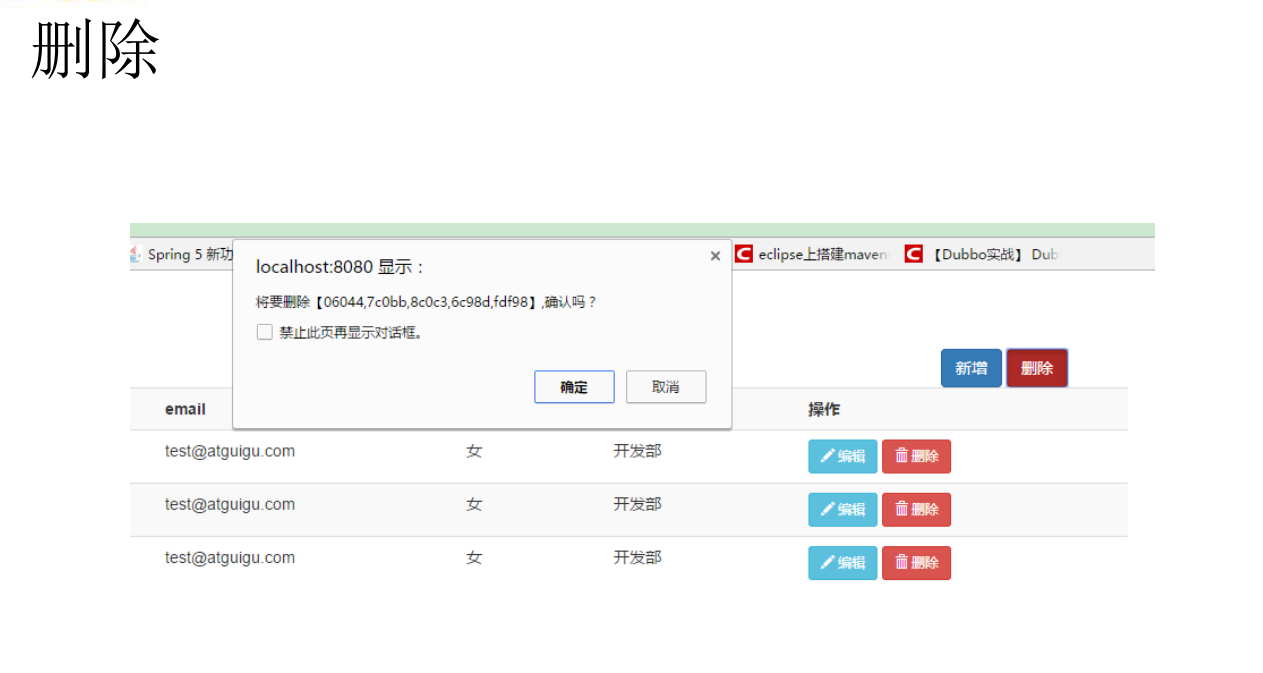This screenshot has width=1263, height=673.
Task: Close the localhost:8080 alert dialog
Action: click(x=715, y=256)
